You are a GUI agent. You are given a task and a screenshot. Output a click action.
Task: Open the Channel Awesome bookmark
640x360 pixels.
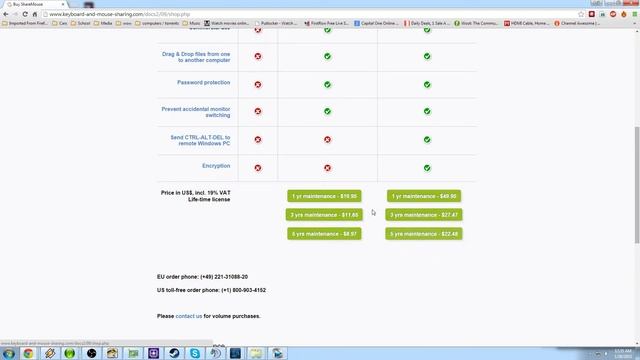(577, 23)
